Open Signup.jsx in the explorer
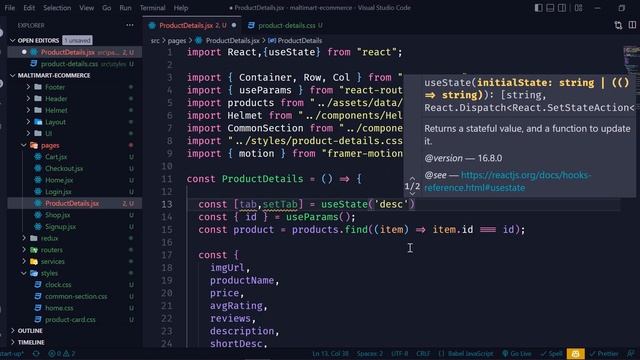Viewport: 640px width, 360px height. (x=60, y=227)
